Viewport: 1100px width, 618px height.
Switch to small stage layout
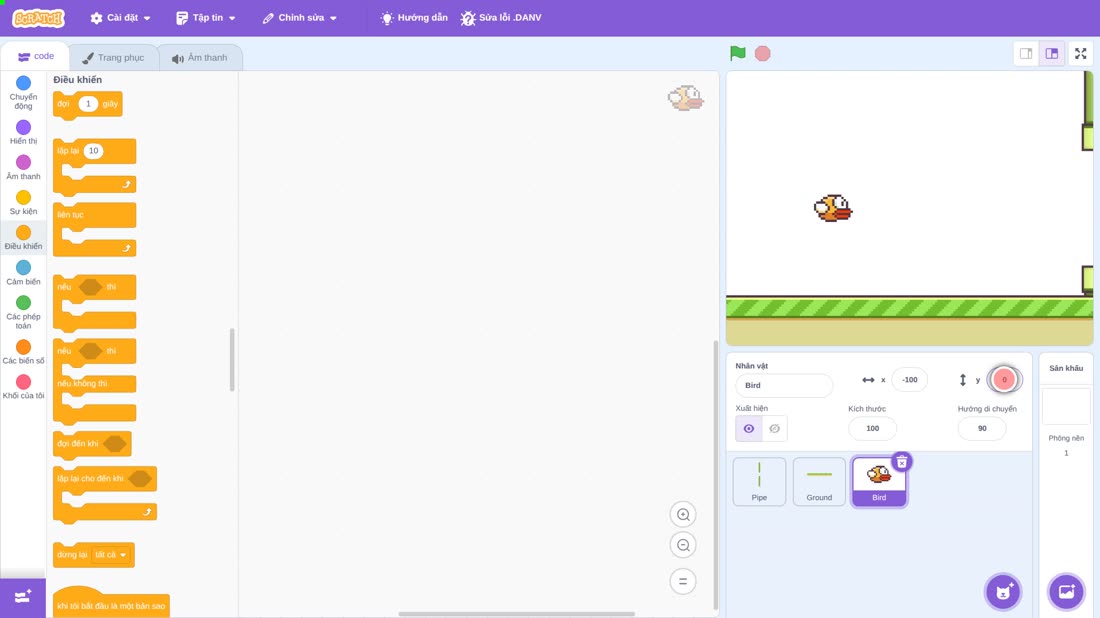pyautogui.click(x=1026, y=53)
